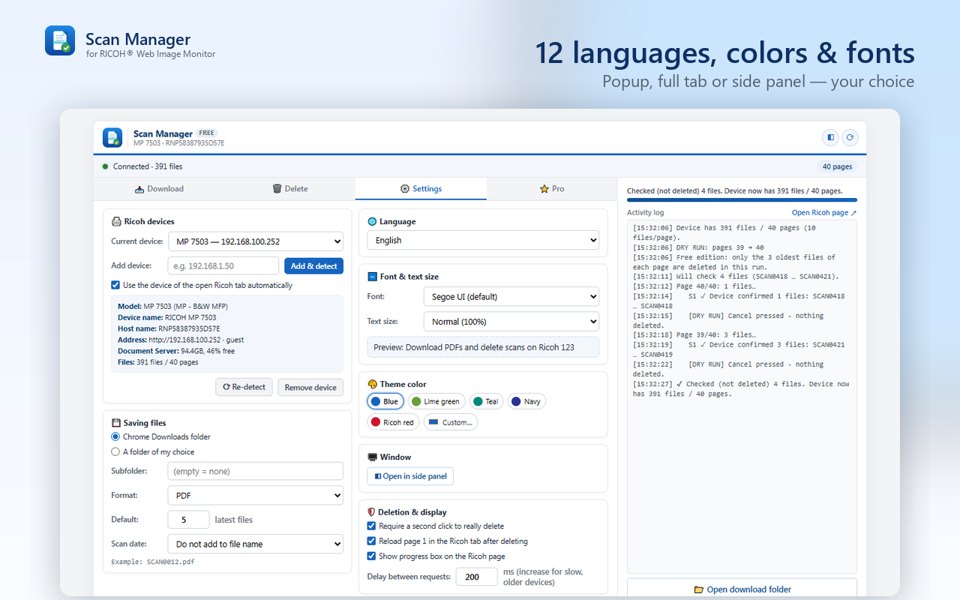The width and height of the screenshot is (960, 600).
Task: Toggle Show progress box on Ricoh page
Action: [371, 557]
